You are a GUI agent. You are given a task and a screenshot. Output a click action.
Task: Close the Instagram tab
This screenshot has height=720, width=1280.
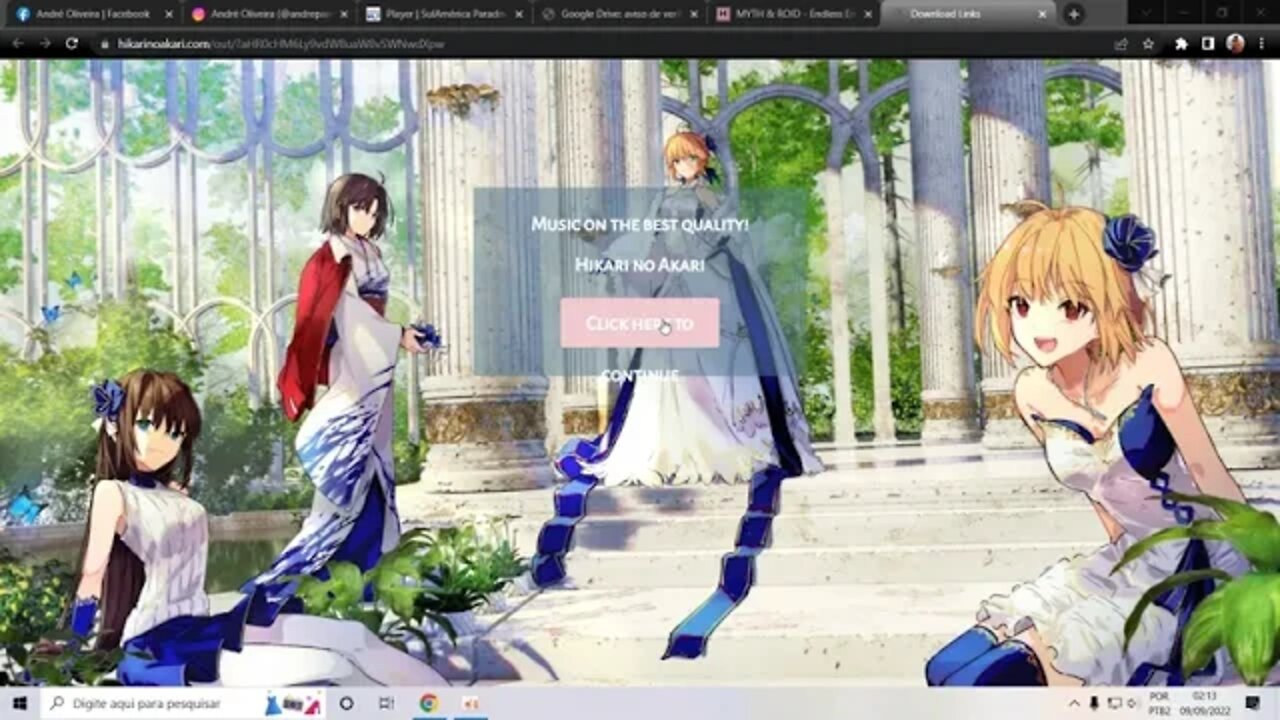(x=343, y=14)
